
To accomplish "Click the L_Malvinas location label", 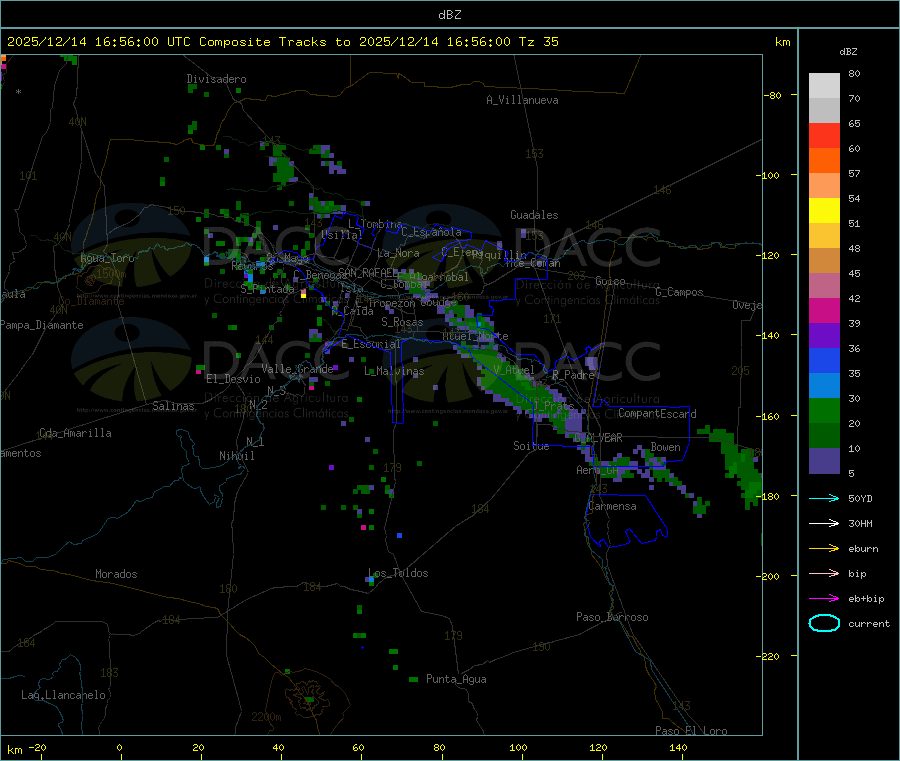I will tap(394, 371).
